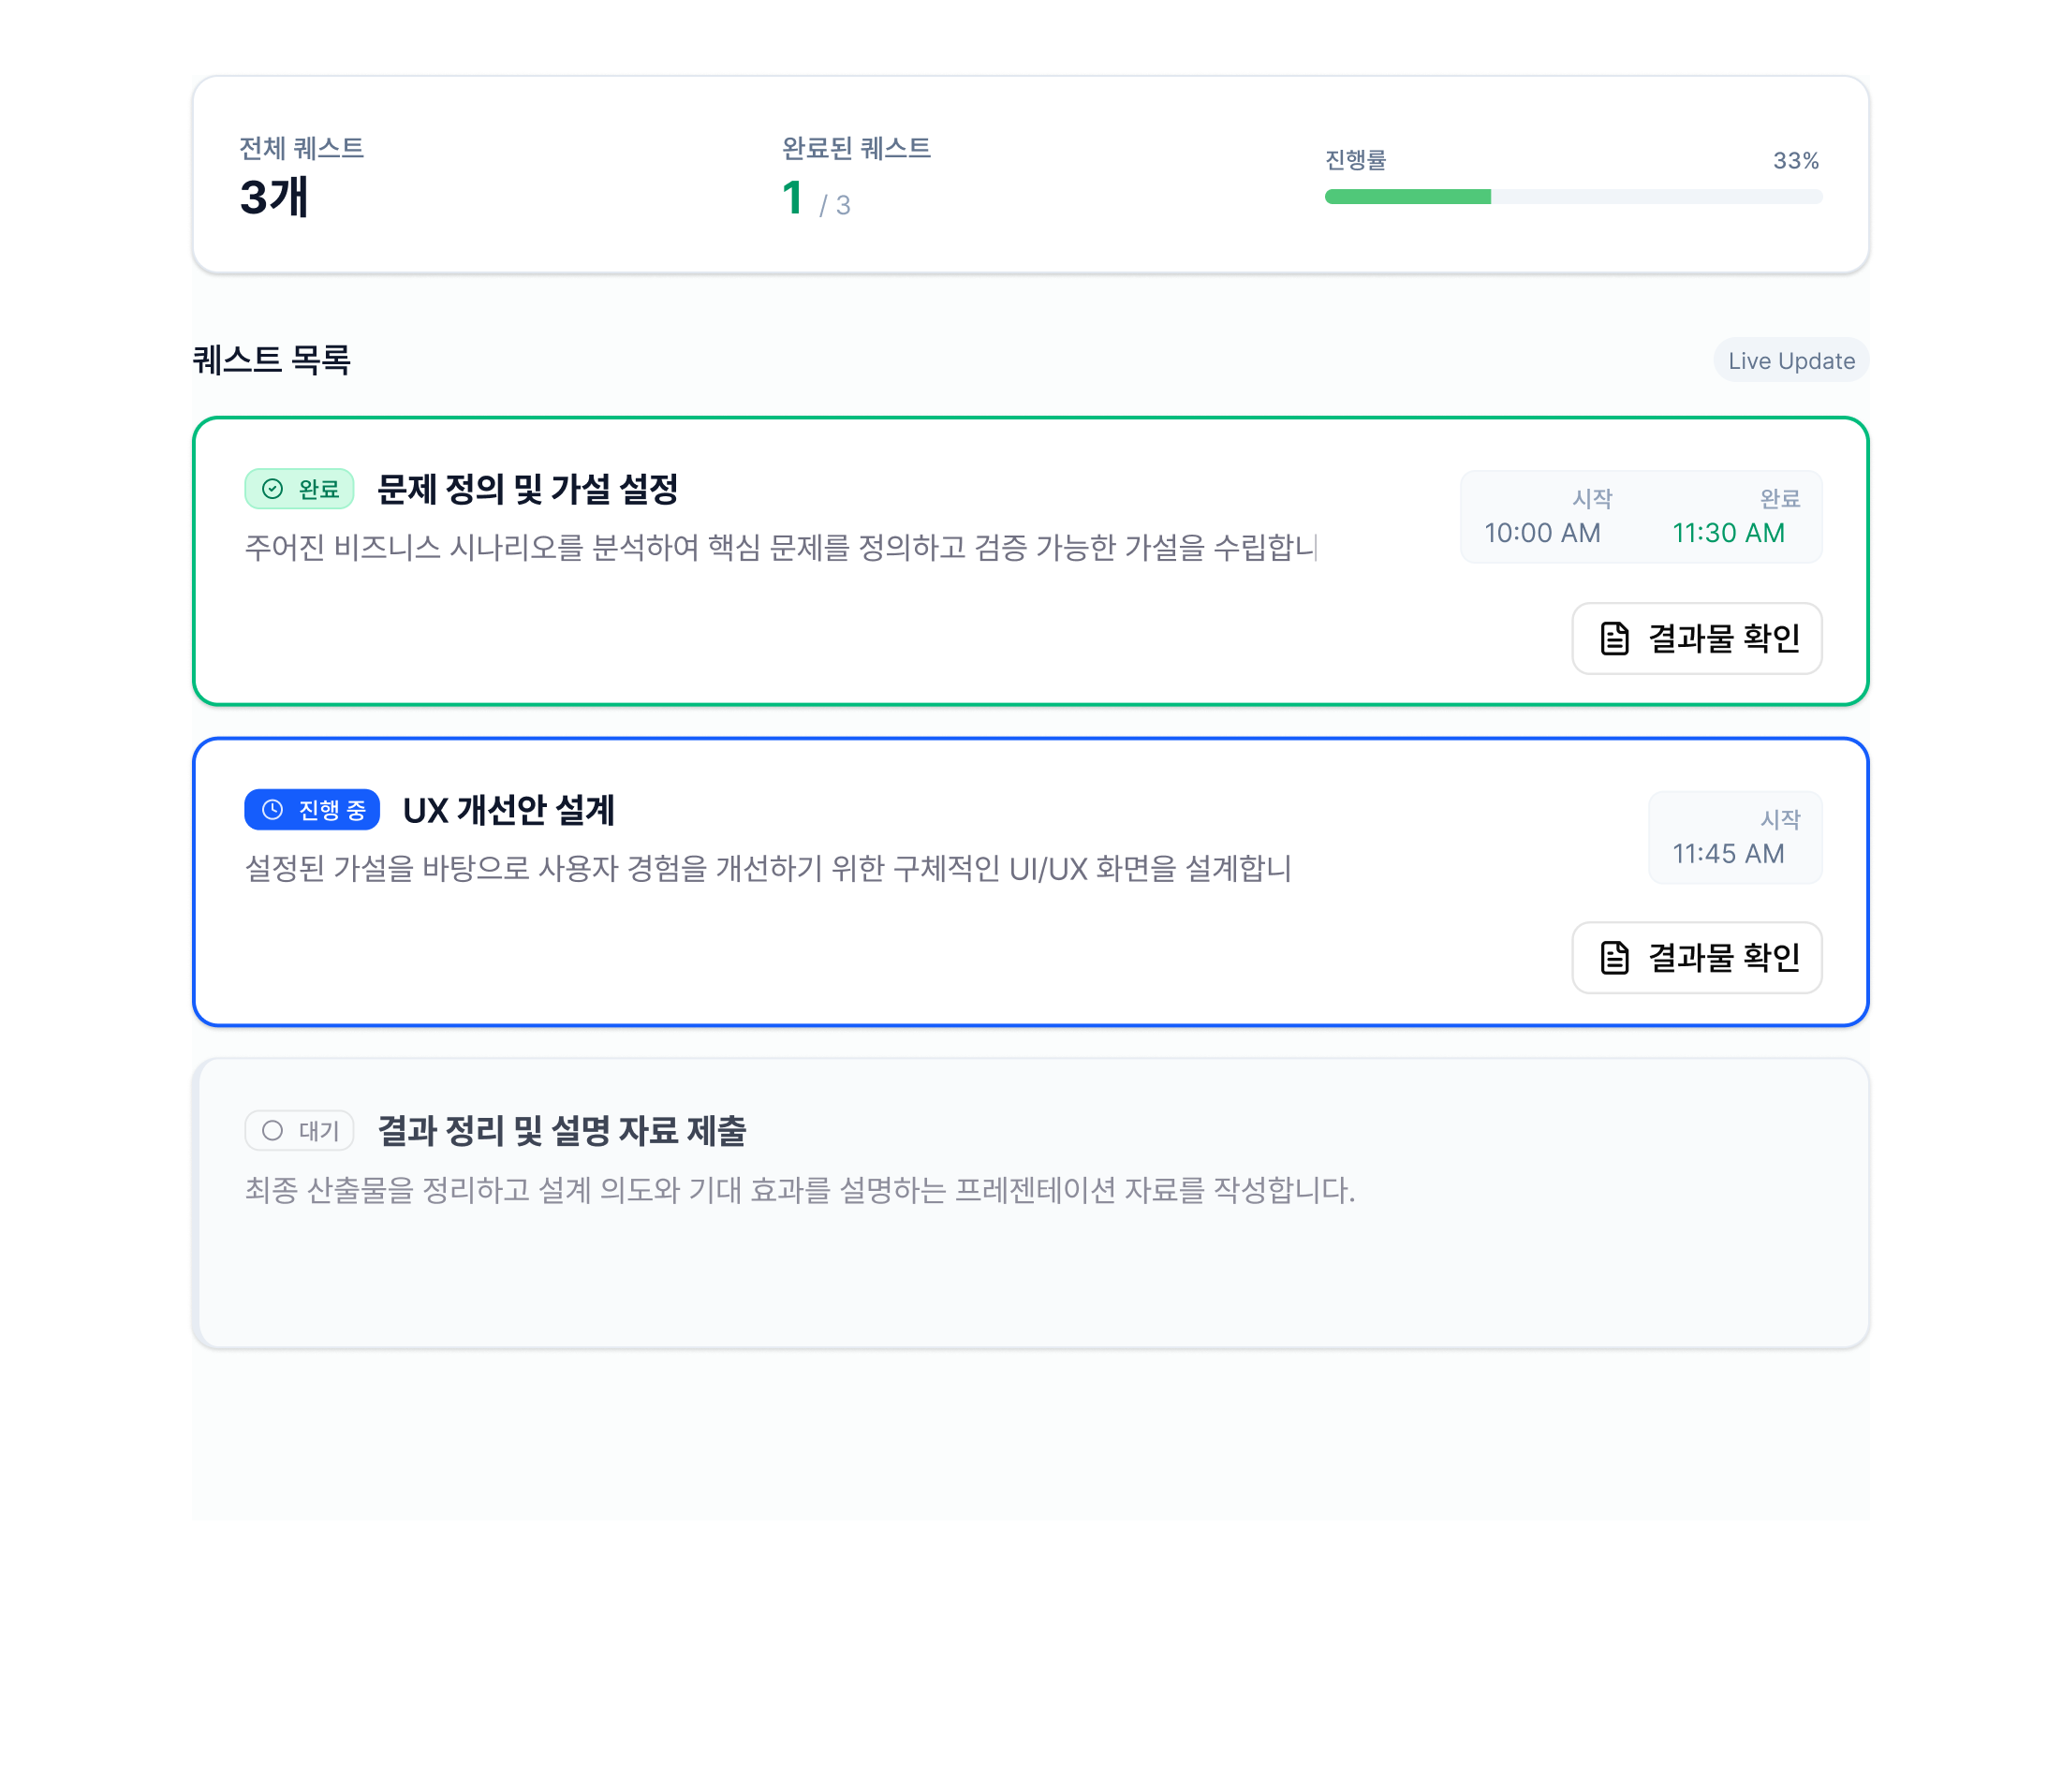Select the 문제 정의 및 가설 설정 quest title
Image resolution: width=2062 pixels, height=1792 pixels.
[527, 489]
